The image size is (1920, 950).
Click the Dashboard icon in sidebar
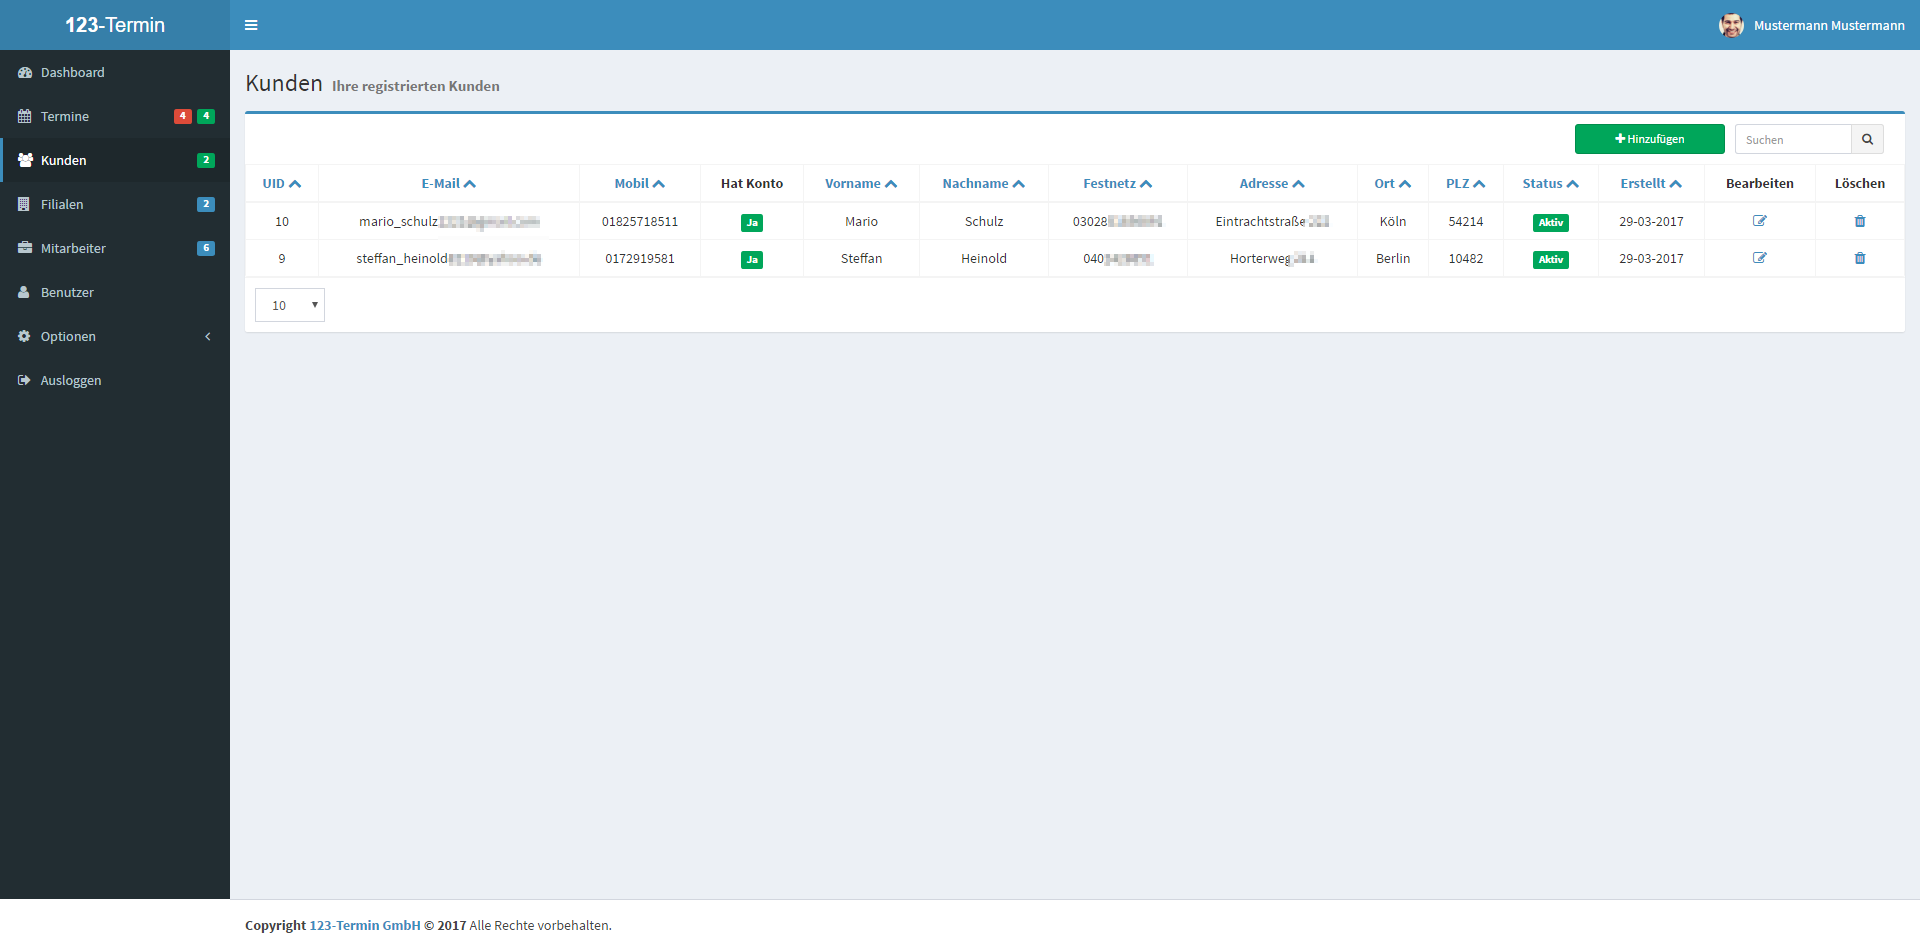coord(25,73)
